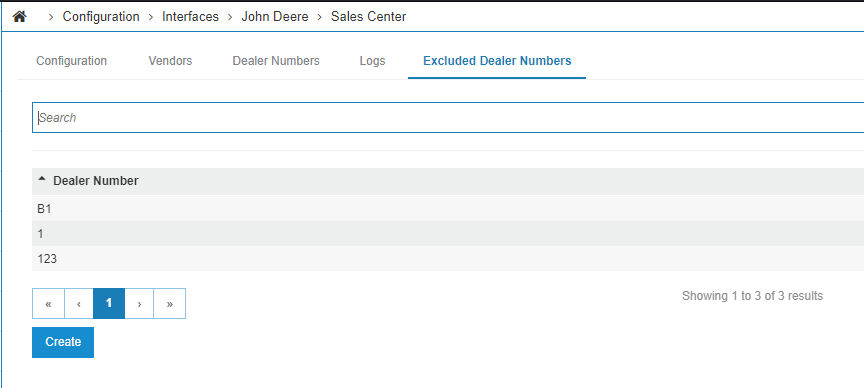The image size is (864, 388).
Task: Go to the Home icon in breadcrumb
Action: pos(19,17)
